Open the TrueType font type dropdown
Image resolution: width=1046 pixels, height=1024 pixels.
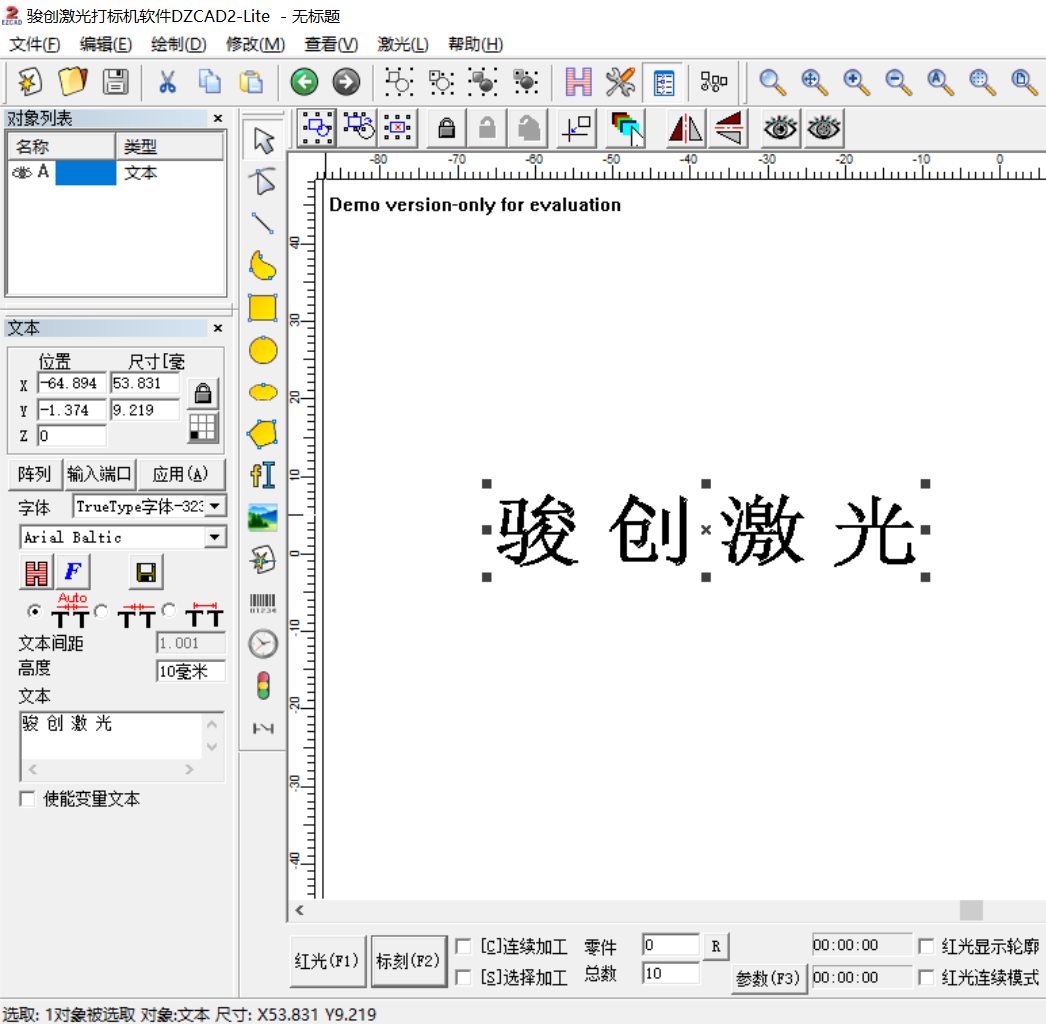[215, 506]
